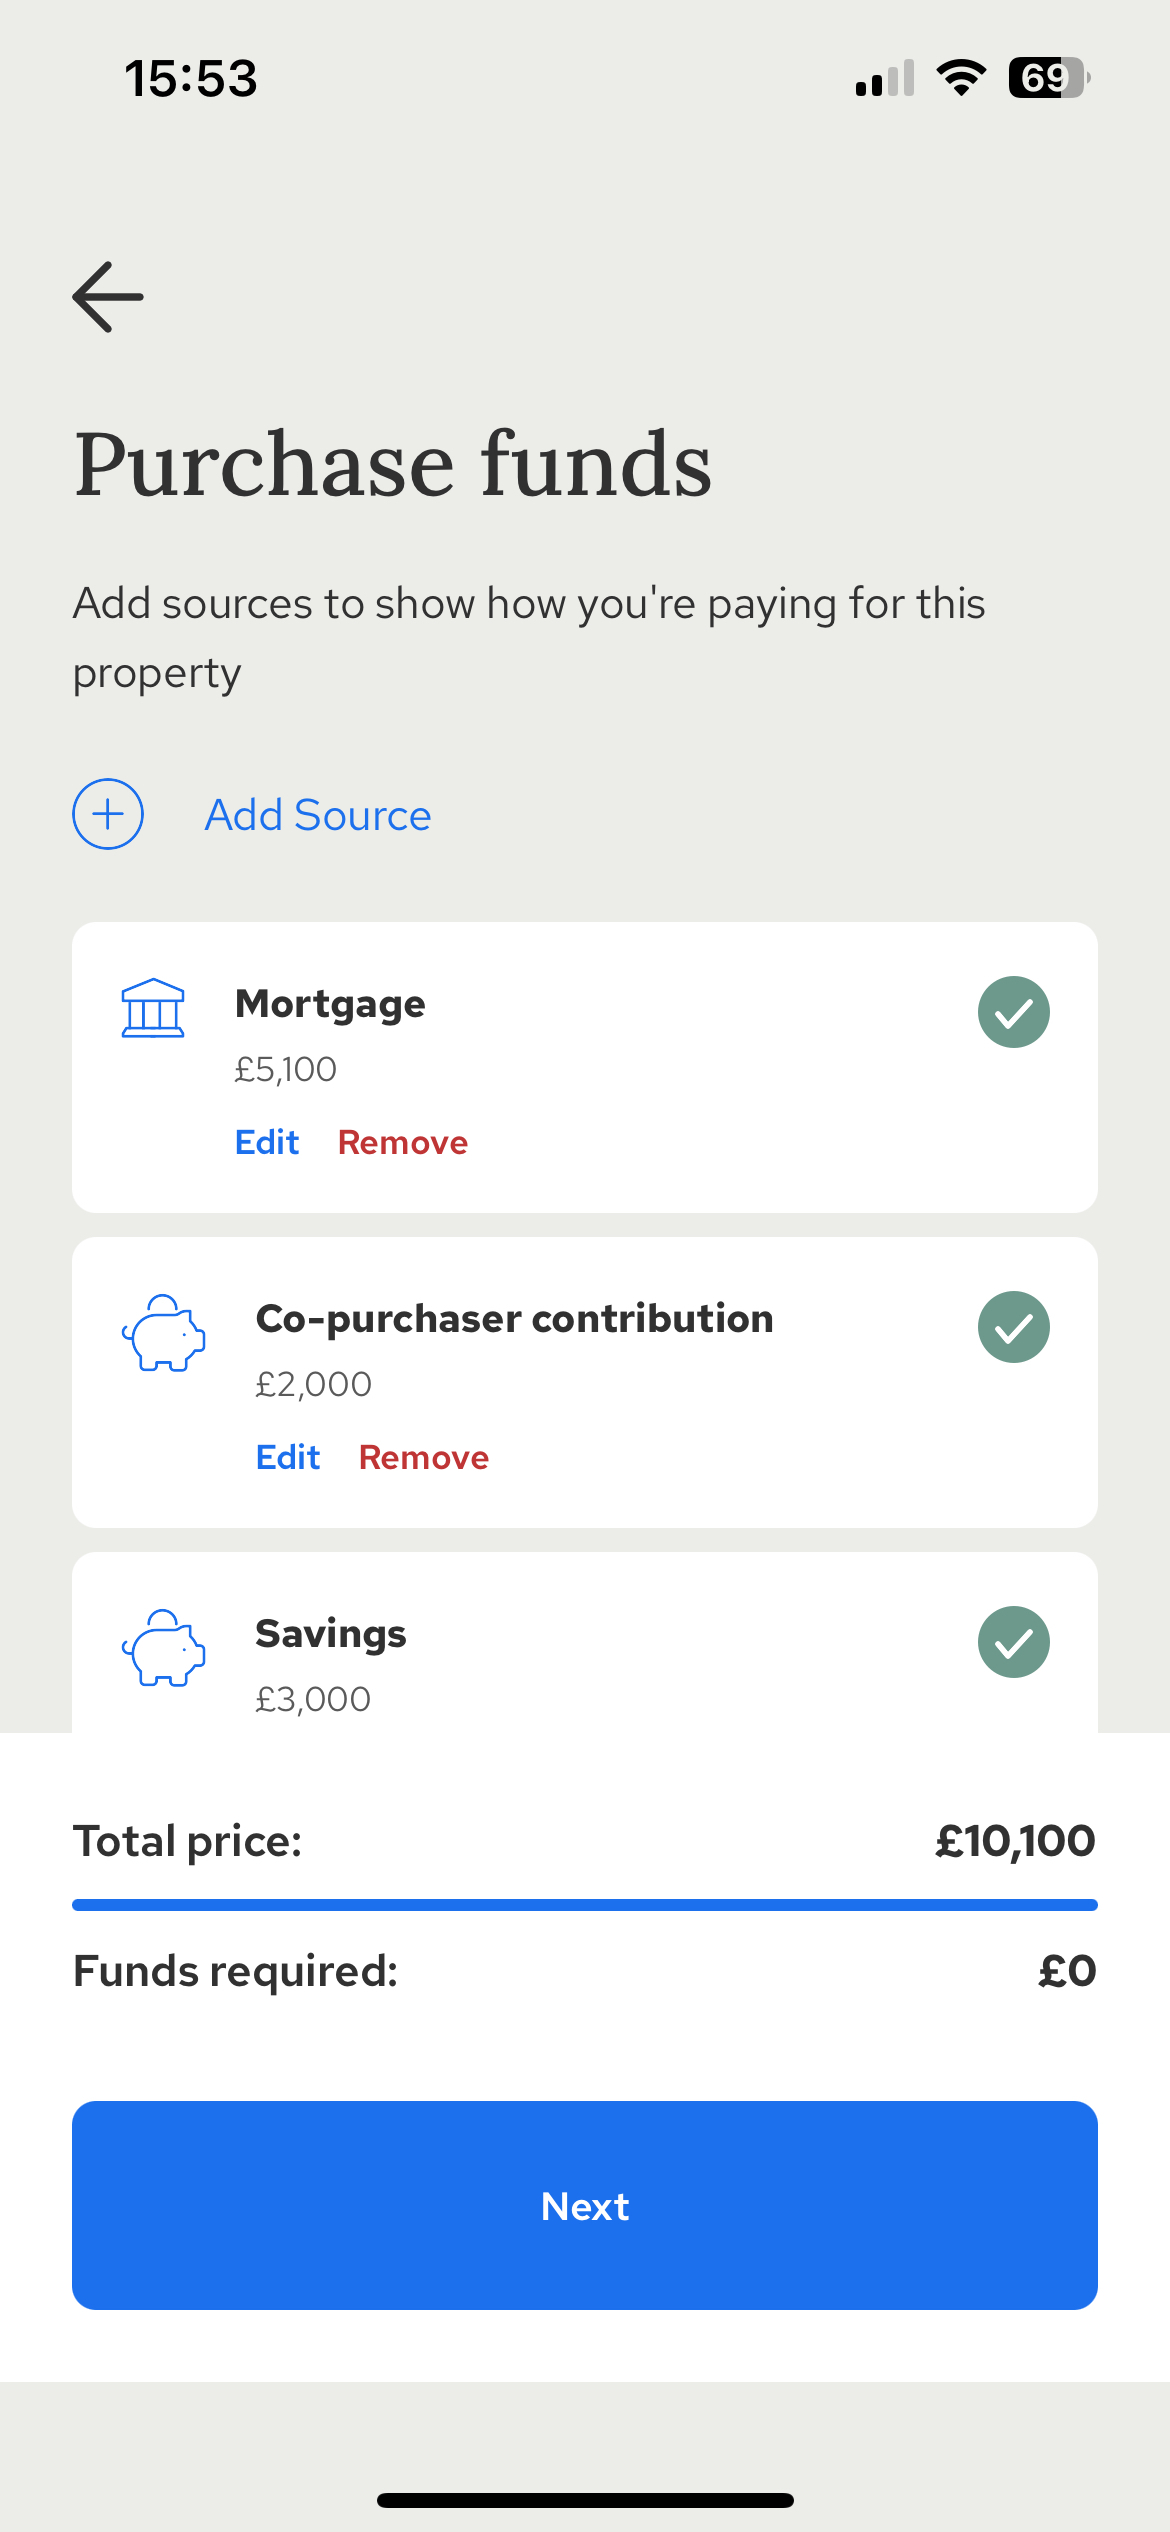Tap the Wi-Fi status icon
The height and width of the screenshot is (2532, 1170).
pyautogui.click(x=961, y=78)
